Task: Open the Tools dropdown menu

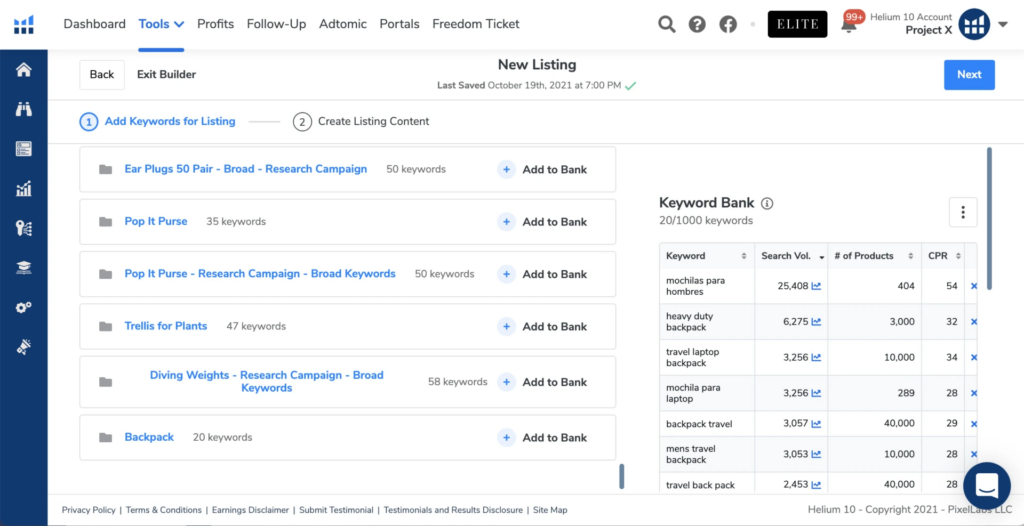Action: tap(161, 24)
